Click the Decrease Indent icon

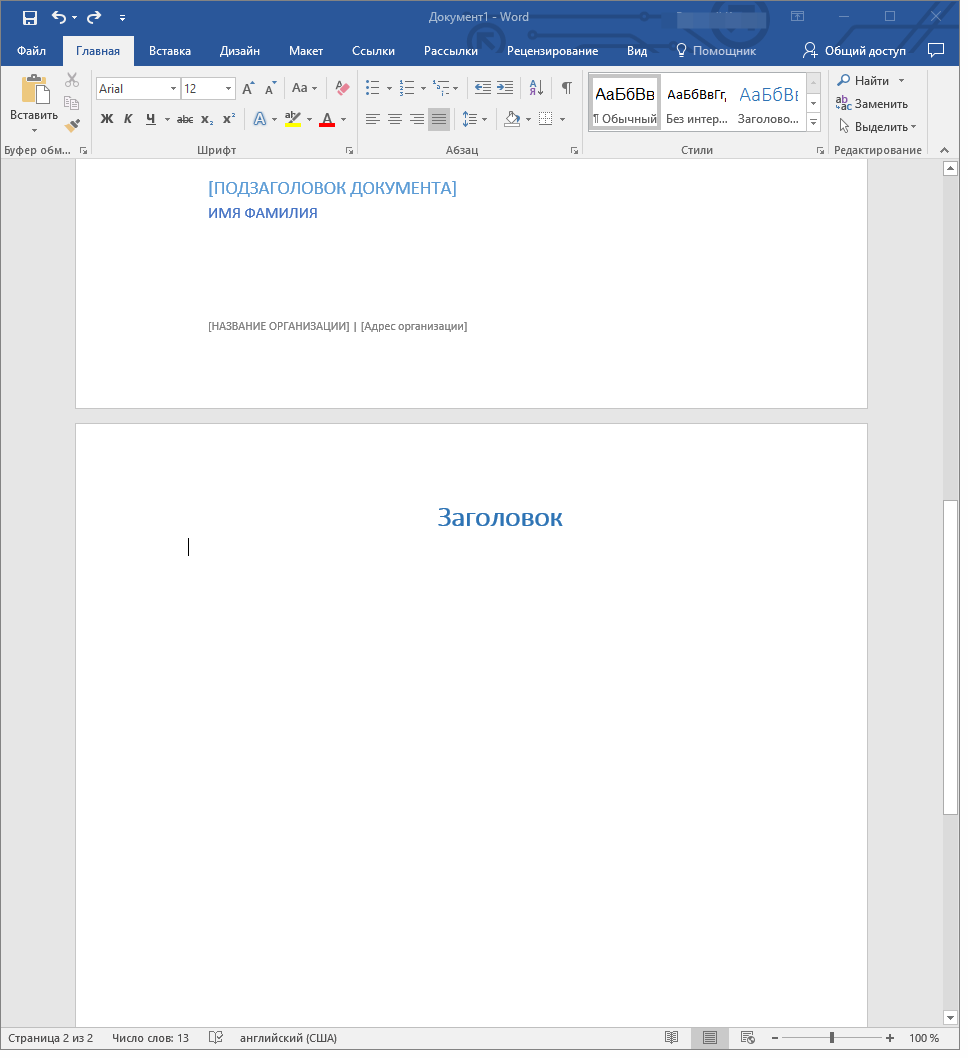(x=482, y=88)
